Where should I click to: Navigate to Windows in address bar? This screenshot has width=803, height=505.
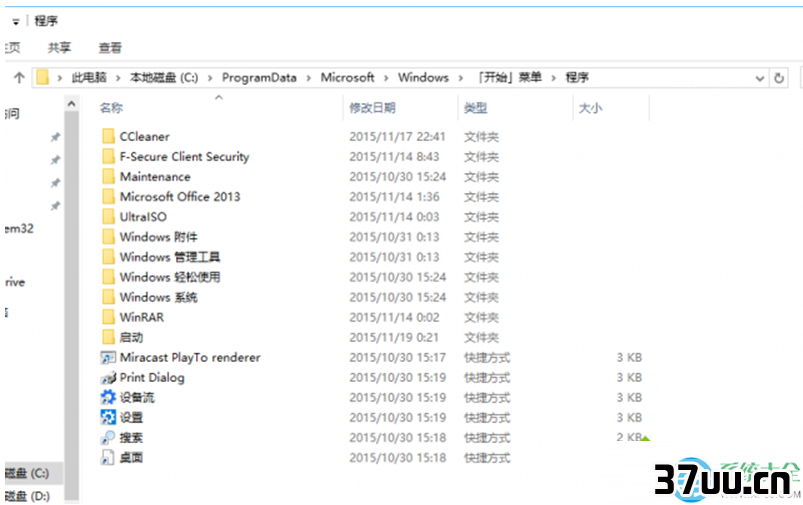(x=424, y=77)
